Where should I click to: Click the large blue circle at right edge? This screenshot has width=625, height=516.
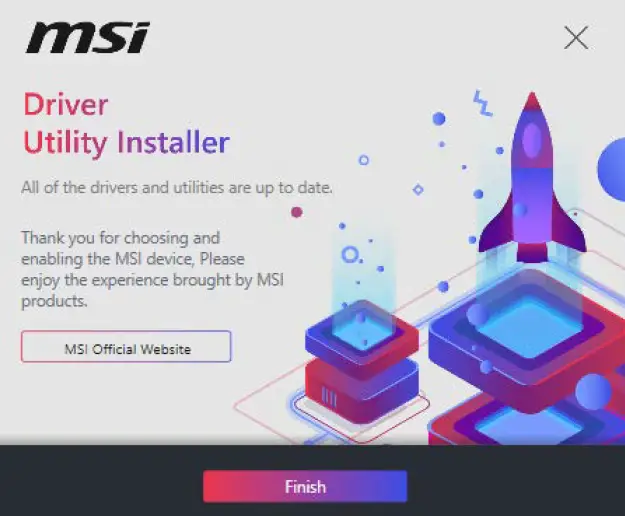[612, 169]
